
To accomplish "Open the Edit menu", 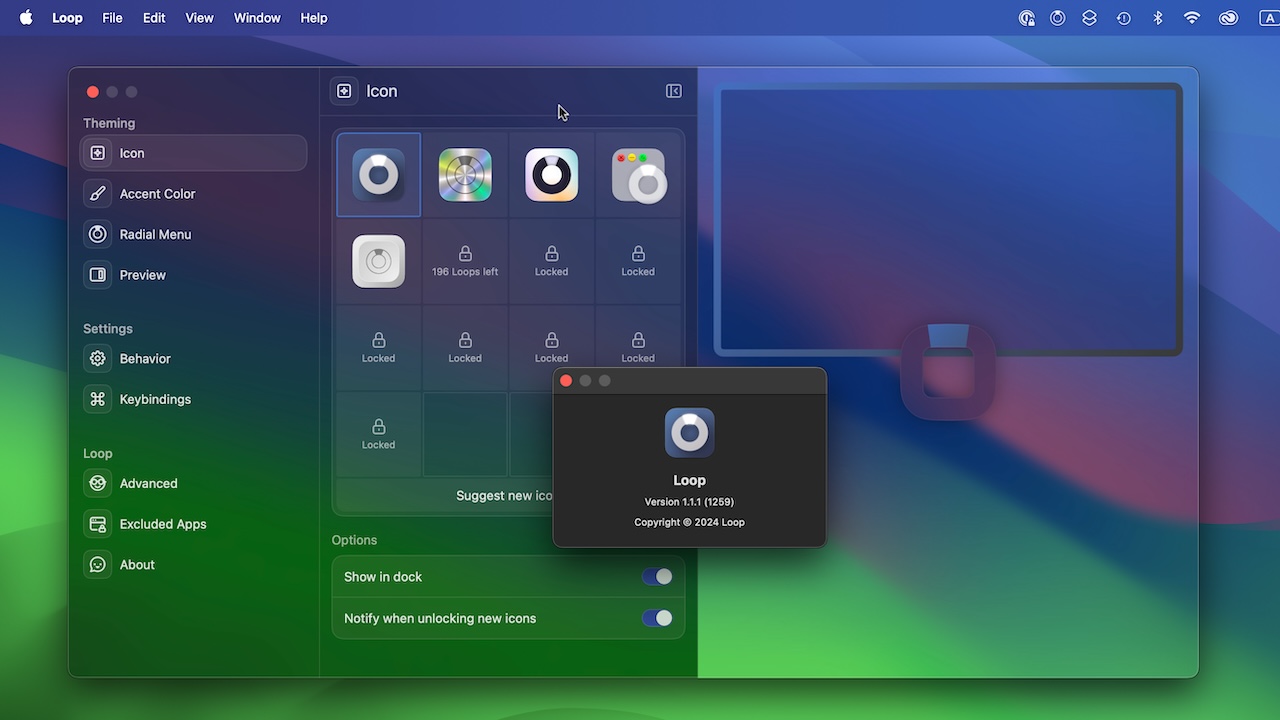I will pyautogui.click(x=154, y=18).
